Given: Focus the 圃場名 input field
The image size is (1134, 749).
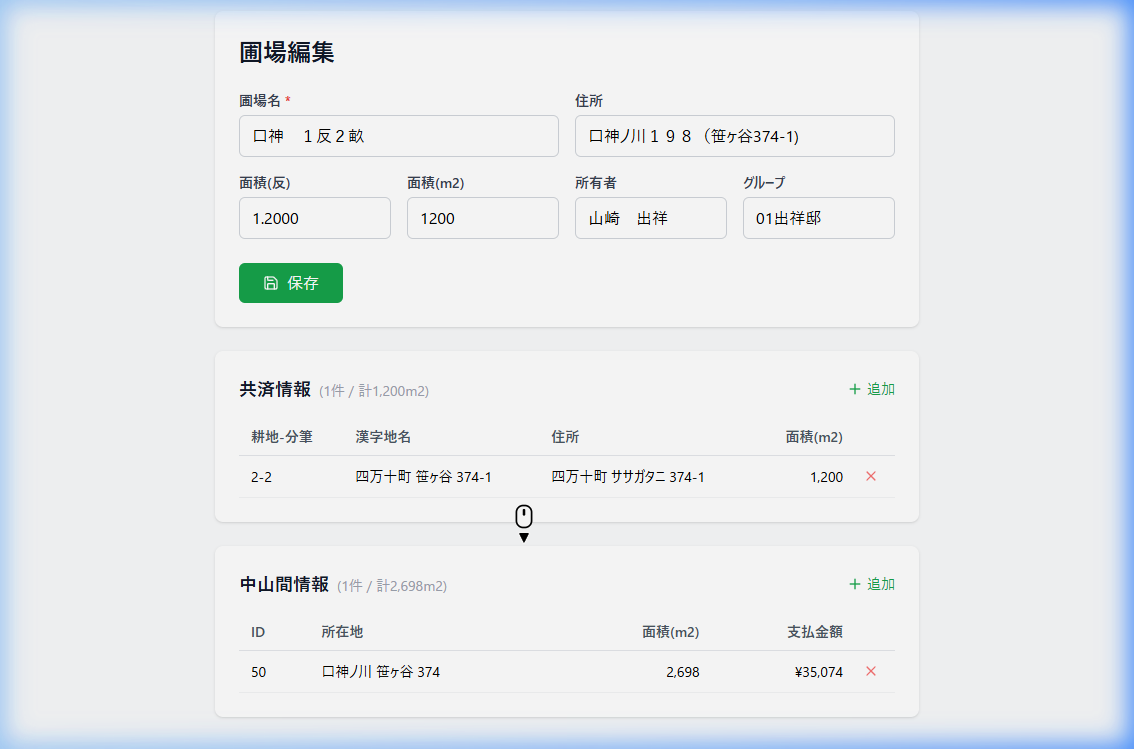Looking at the screenshot, I should [398, 136].
